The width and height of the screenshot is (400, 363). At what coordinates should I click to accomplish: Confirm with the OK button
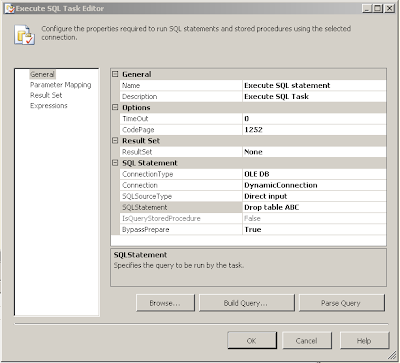[252, 341]
